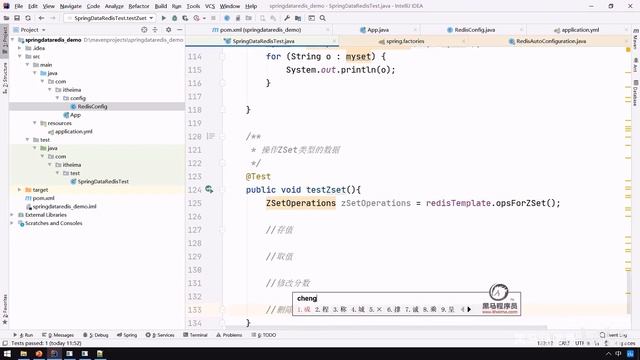Screen dimensions: 640x360
Task: Click the run gutter icon beside testZset
Action: [x=209, y=189]
